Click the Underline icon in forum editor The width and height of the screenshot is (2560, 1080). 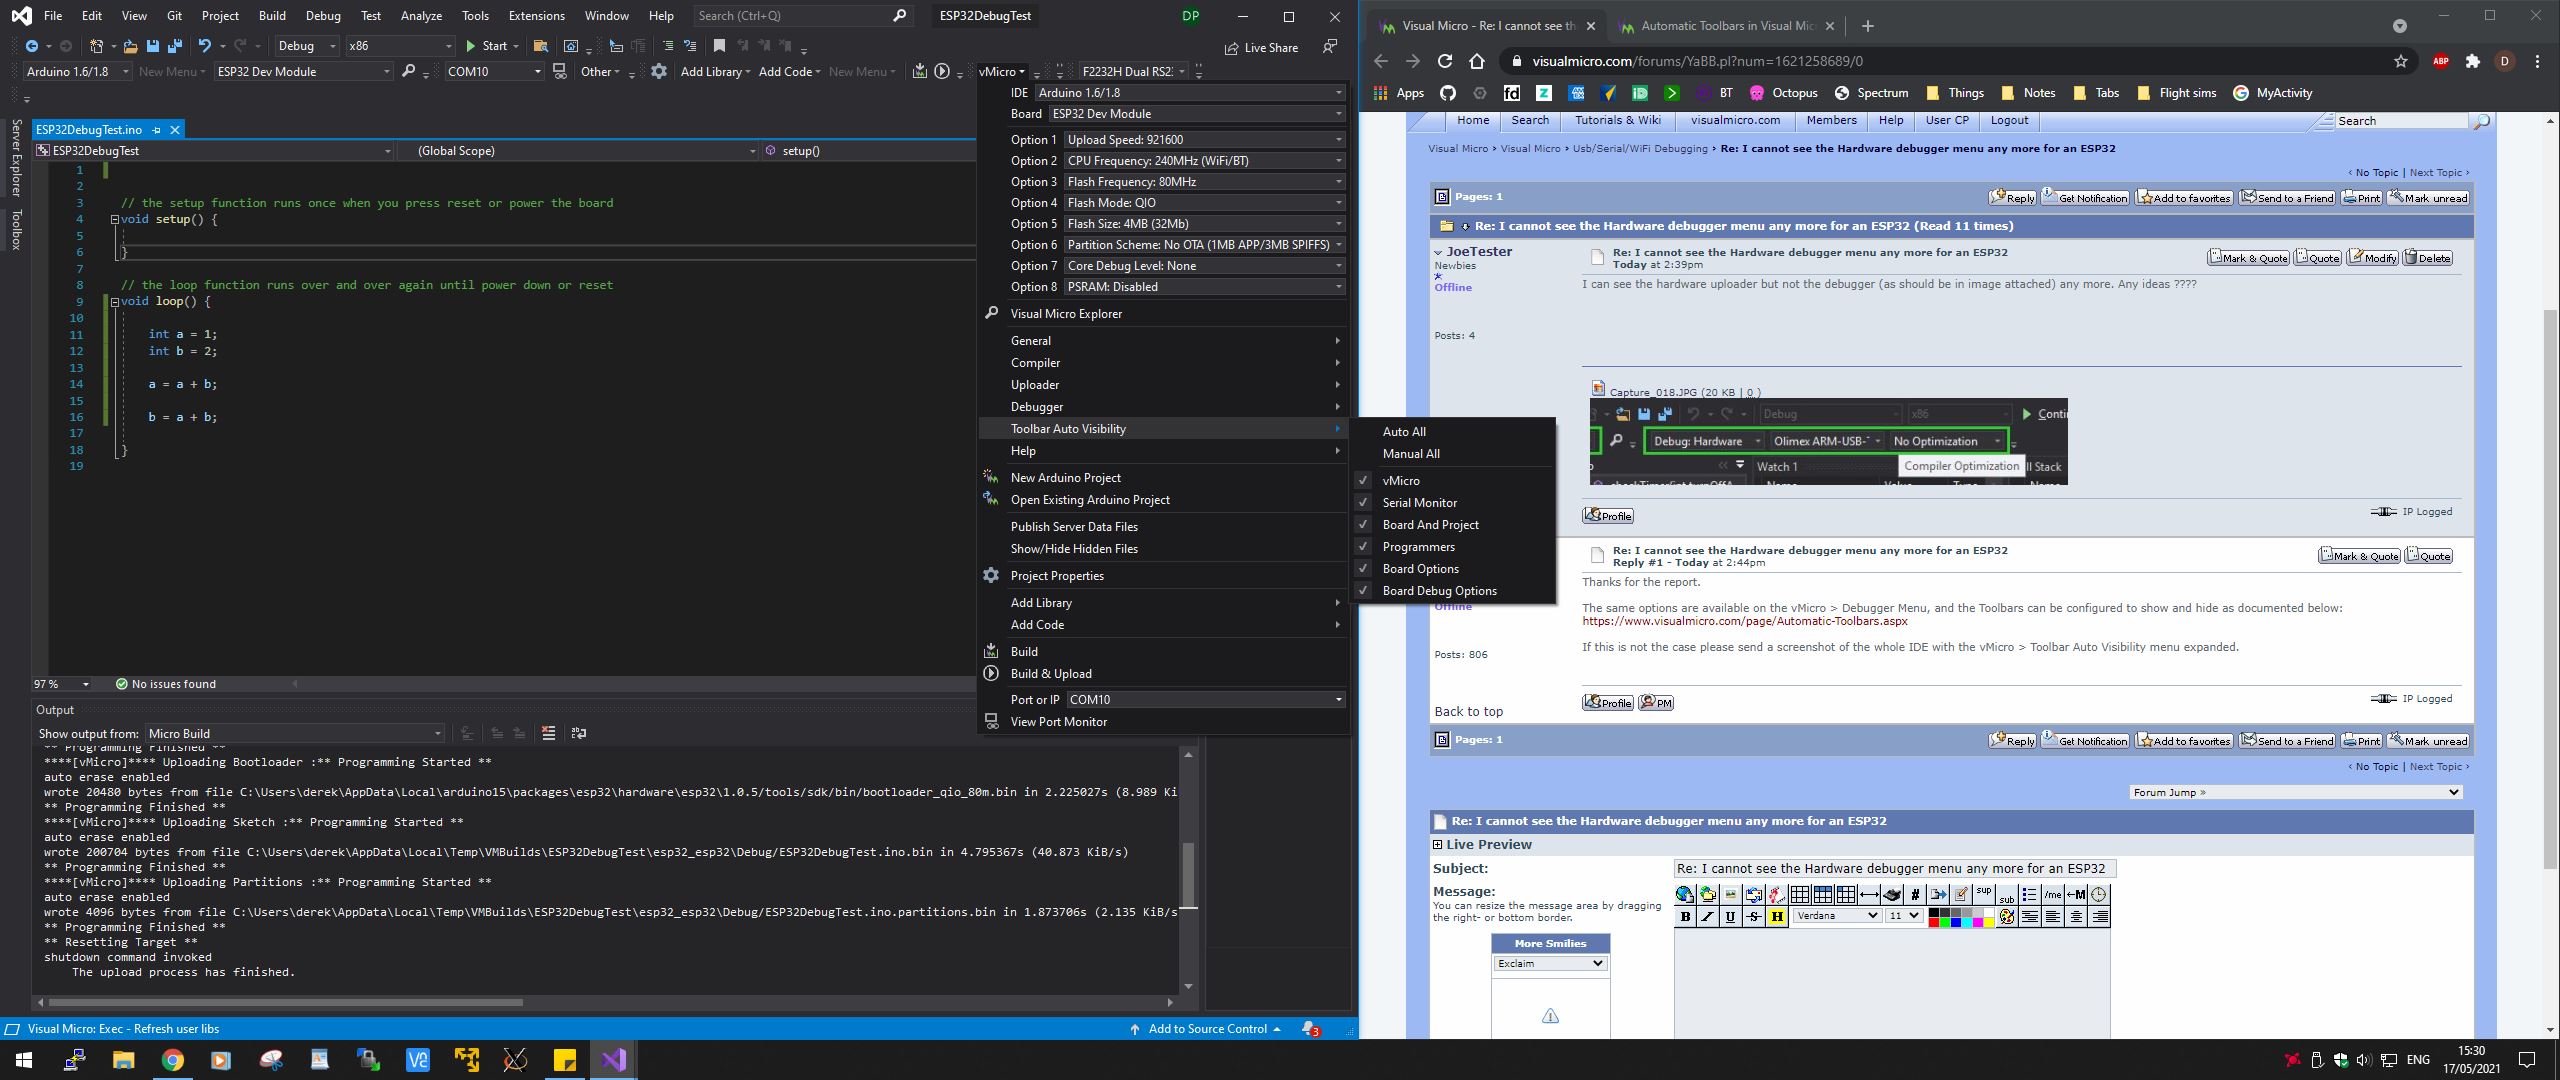[1731, 916]
